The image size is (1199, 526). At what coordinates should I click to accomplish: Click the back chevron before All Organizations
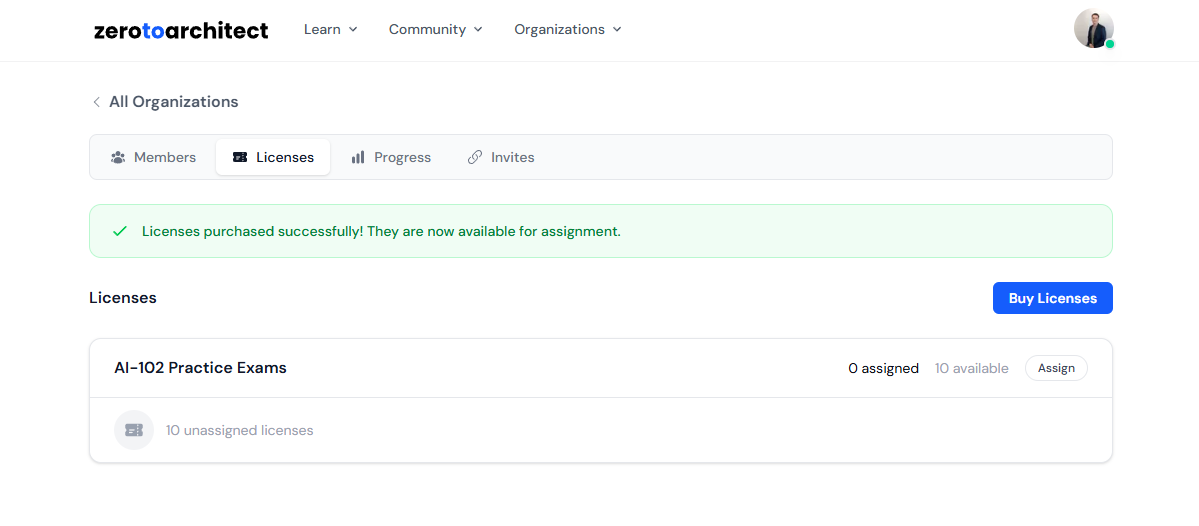click(97, 102)
